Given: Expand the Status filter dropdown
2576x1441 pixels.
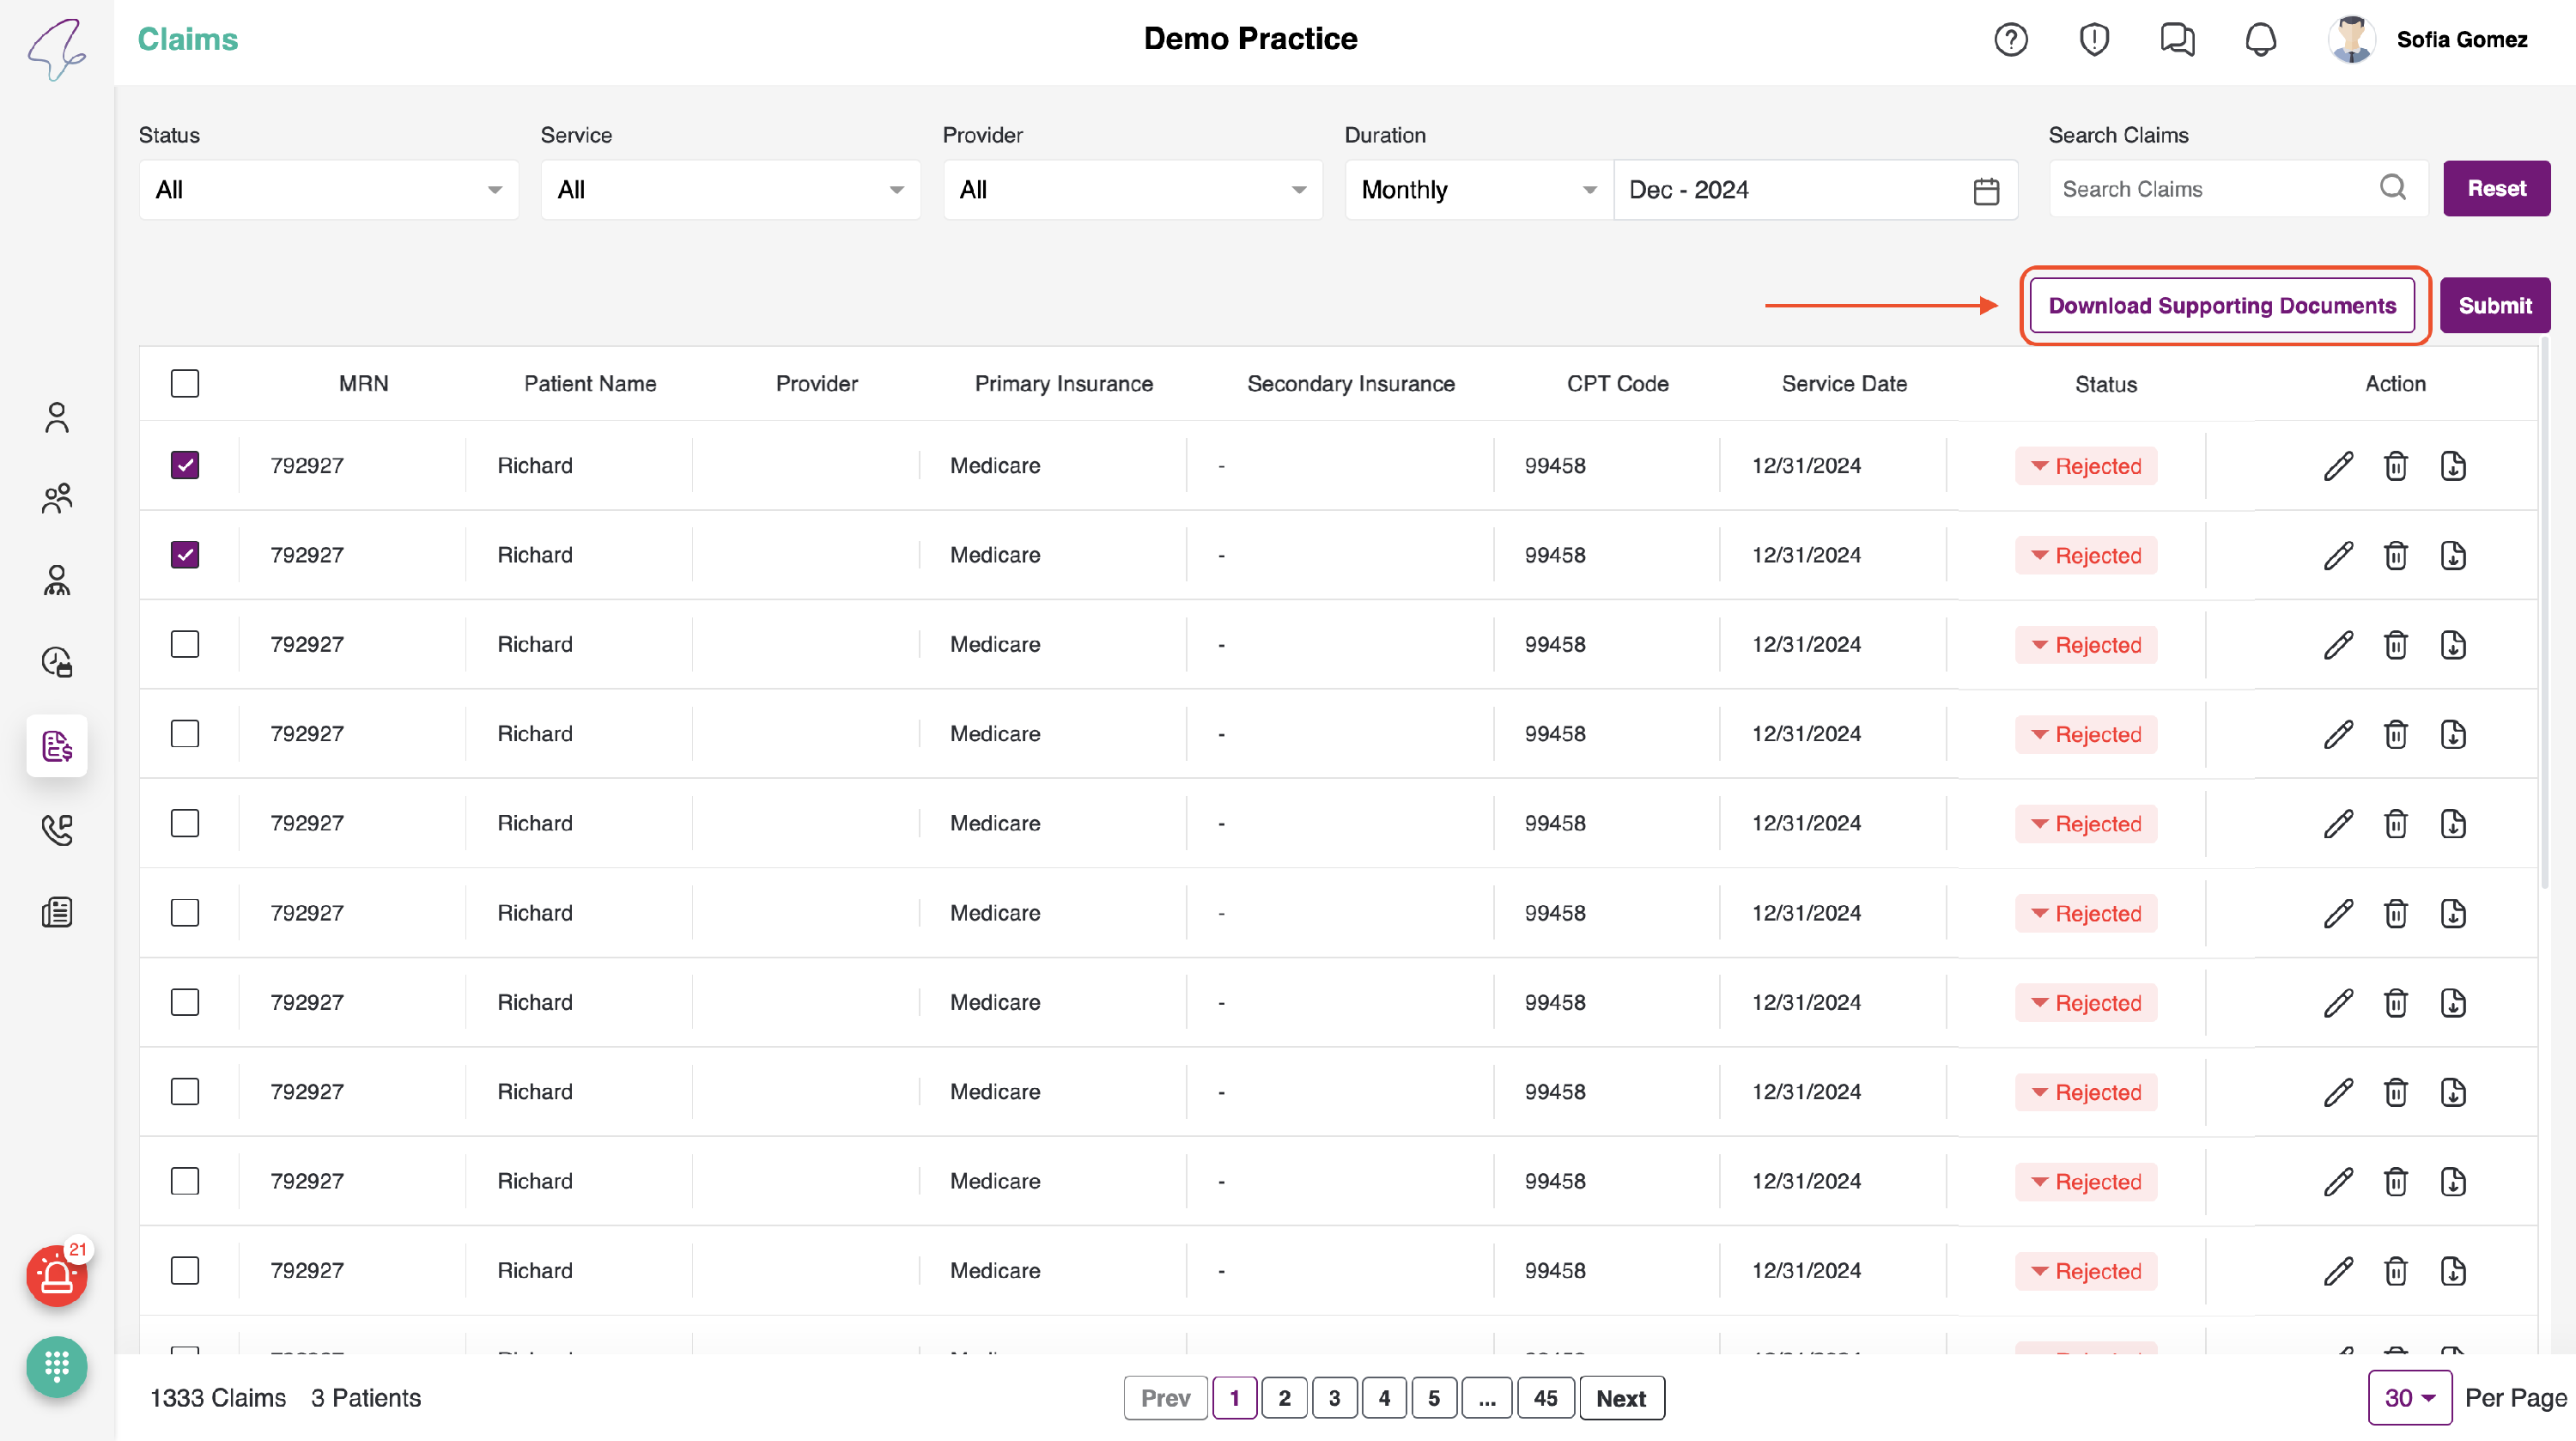Looking at the screenshot, I should point(328,190).
